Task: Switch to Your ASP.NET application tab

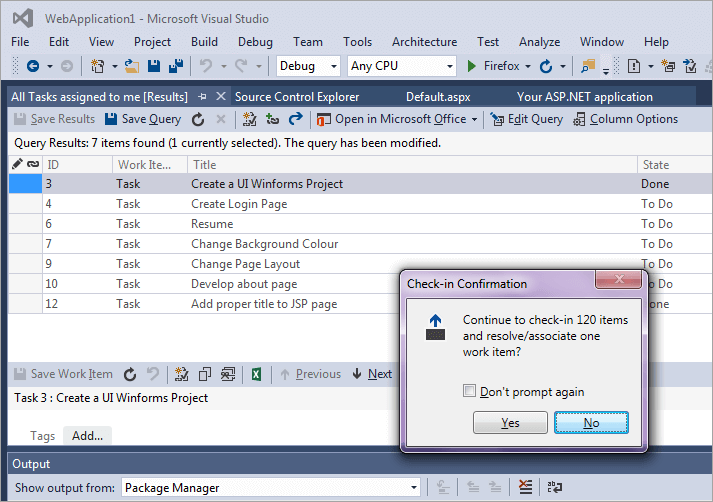Action: [x=584, y=97]
